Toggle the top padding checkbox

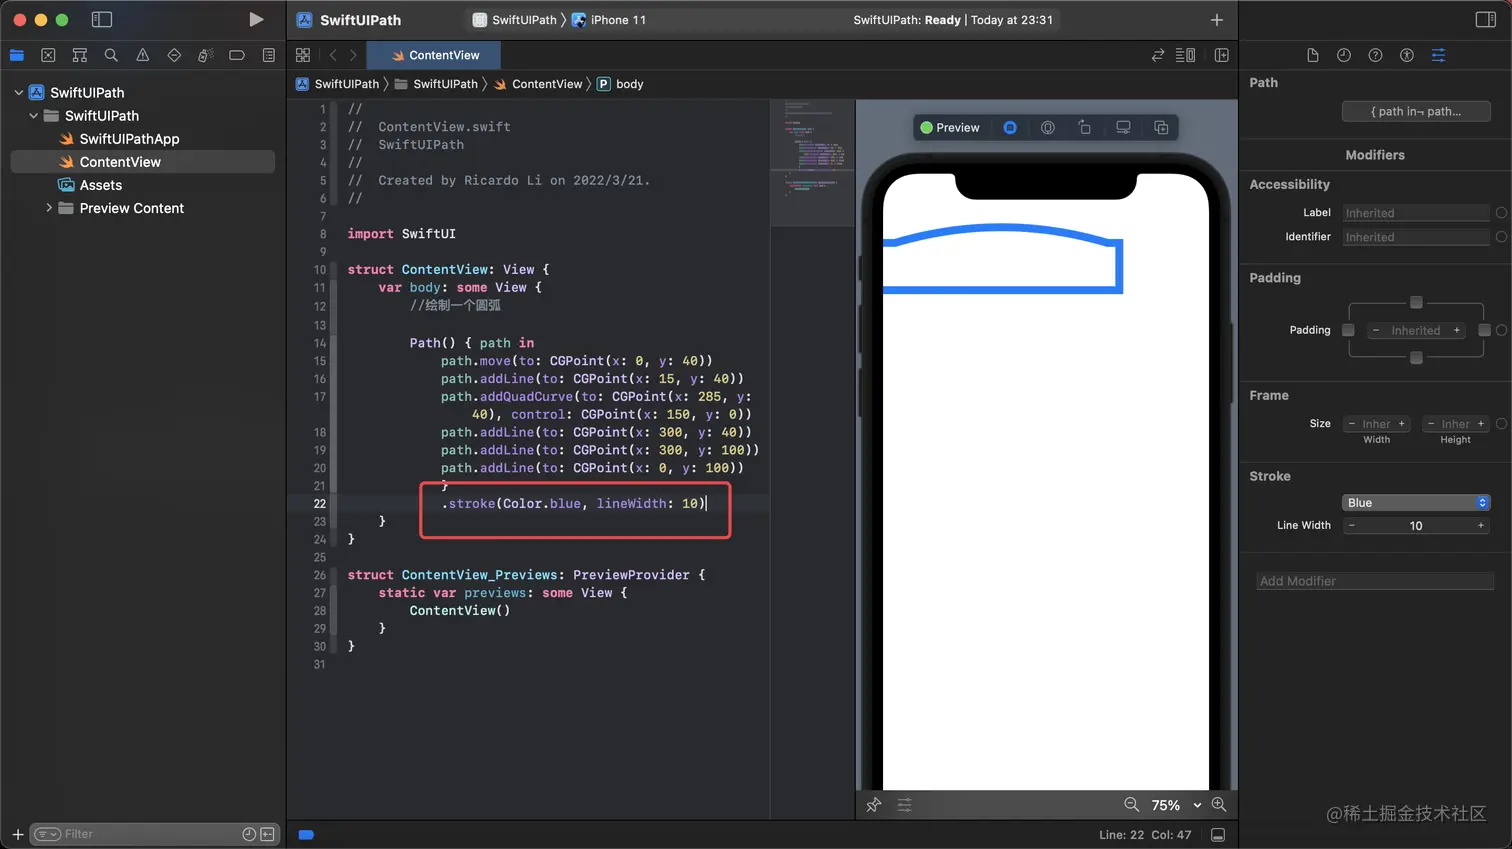click(1416, 302)
